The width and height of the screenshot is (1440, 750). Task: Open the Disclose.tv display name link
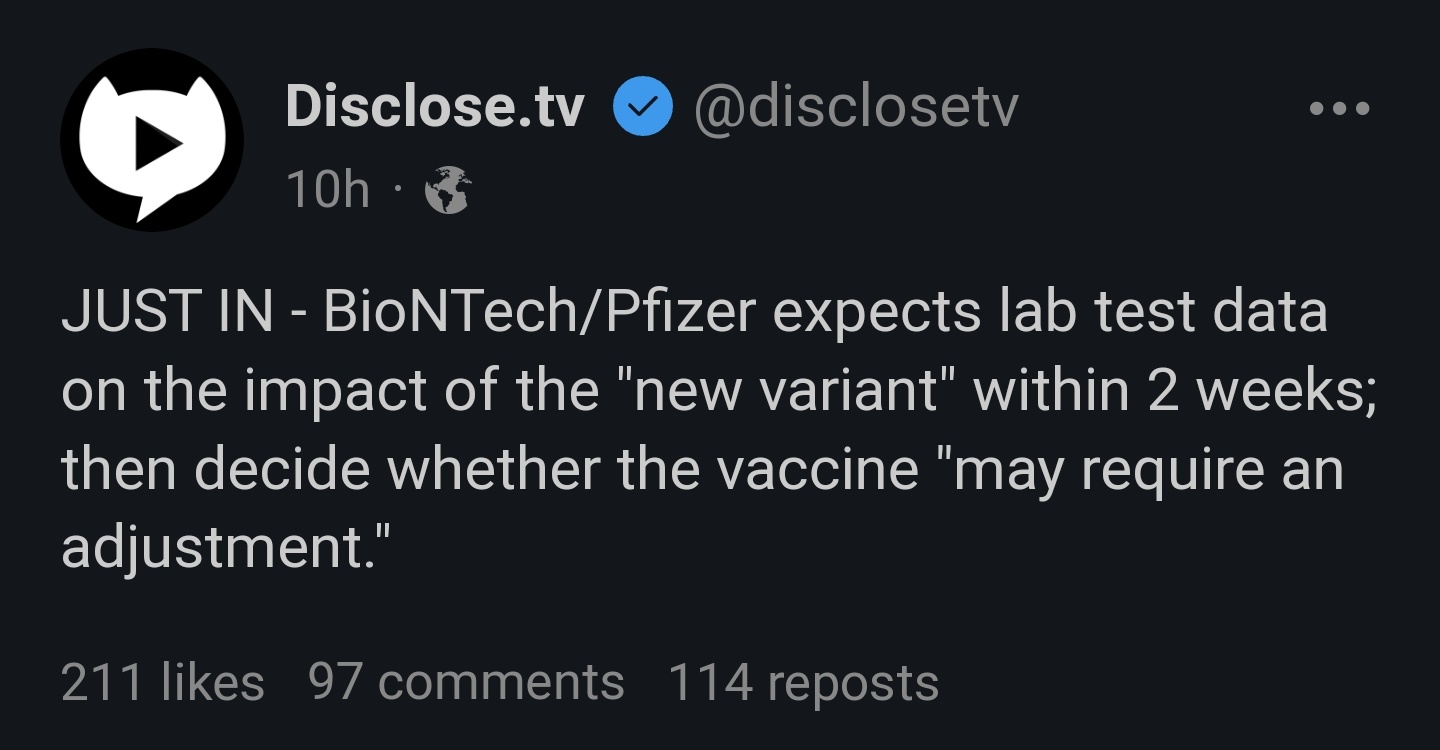coord(434,107)
